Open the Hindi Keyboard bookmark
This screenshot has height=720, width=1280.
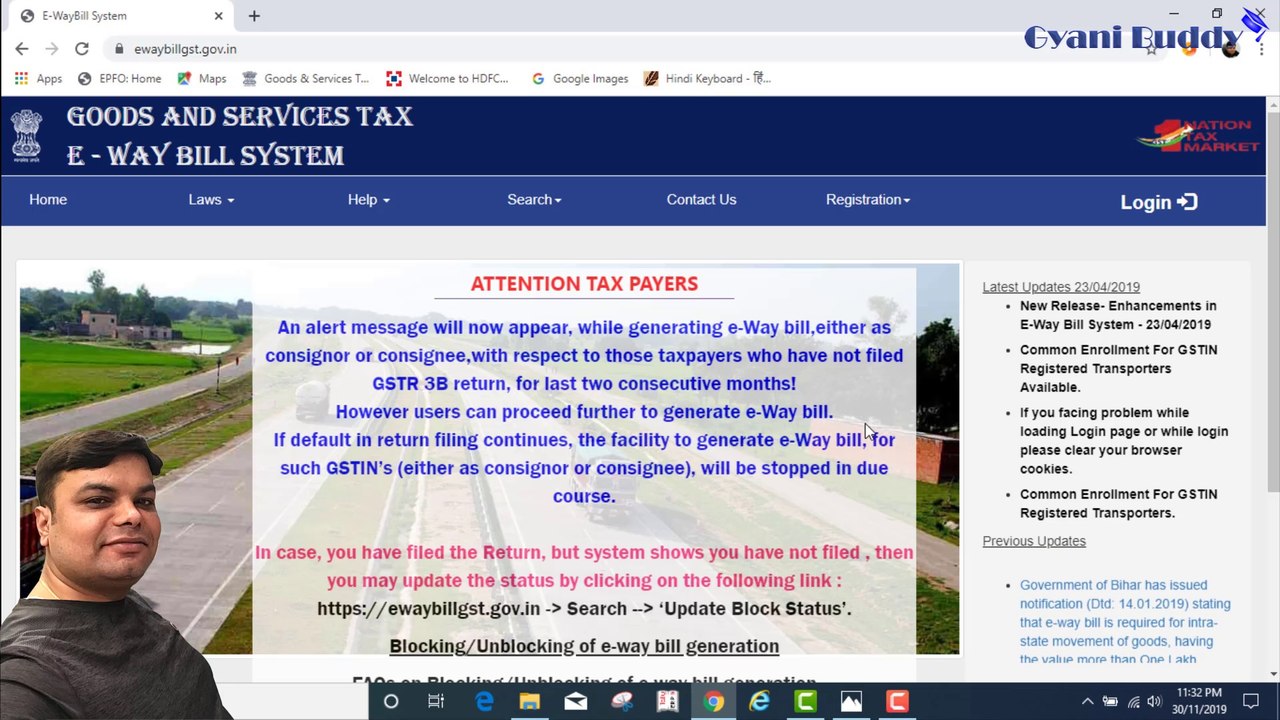click(707, 78)
